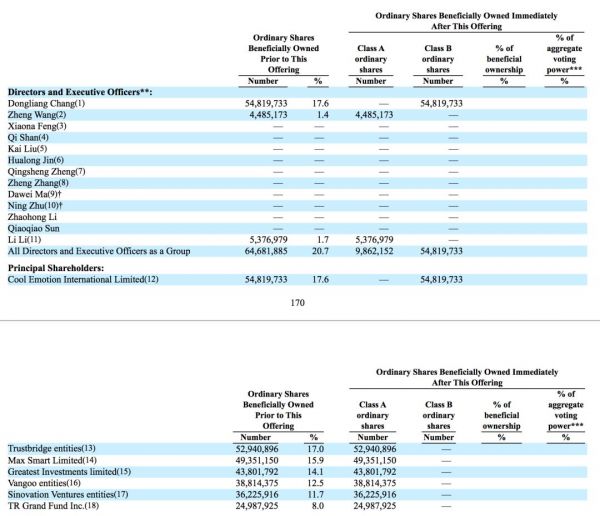Click Greatest Investments limited(15) row label
Screen dimensions: 600x516
(x=65, y=472)
